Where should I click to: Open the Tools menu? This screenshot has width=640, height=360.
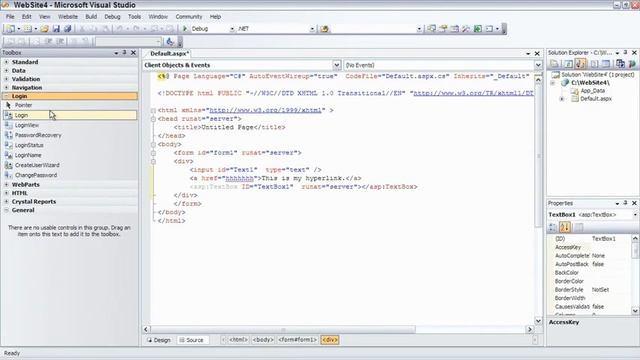134,17
